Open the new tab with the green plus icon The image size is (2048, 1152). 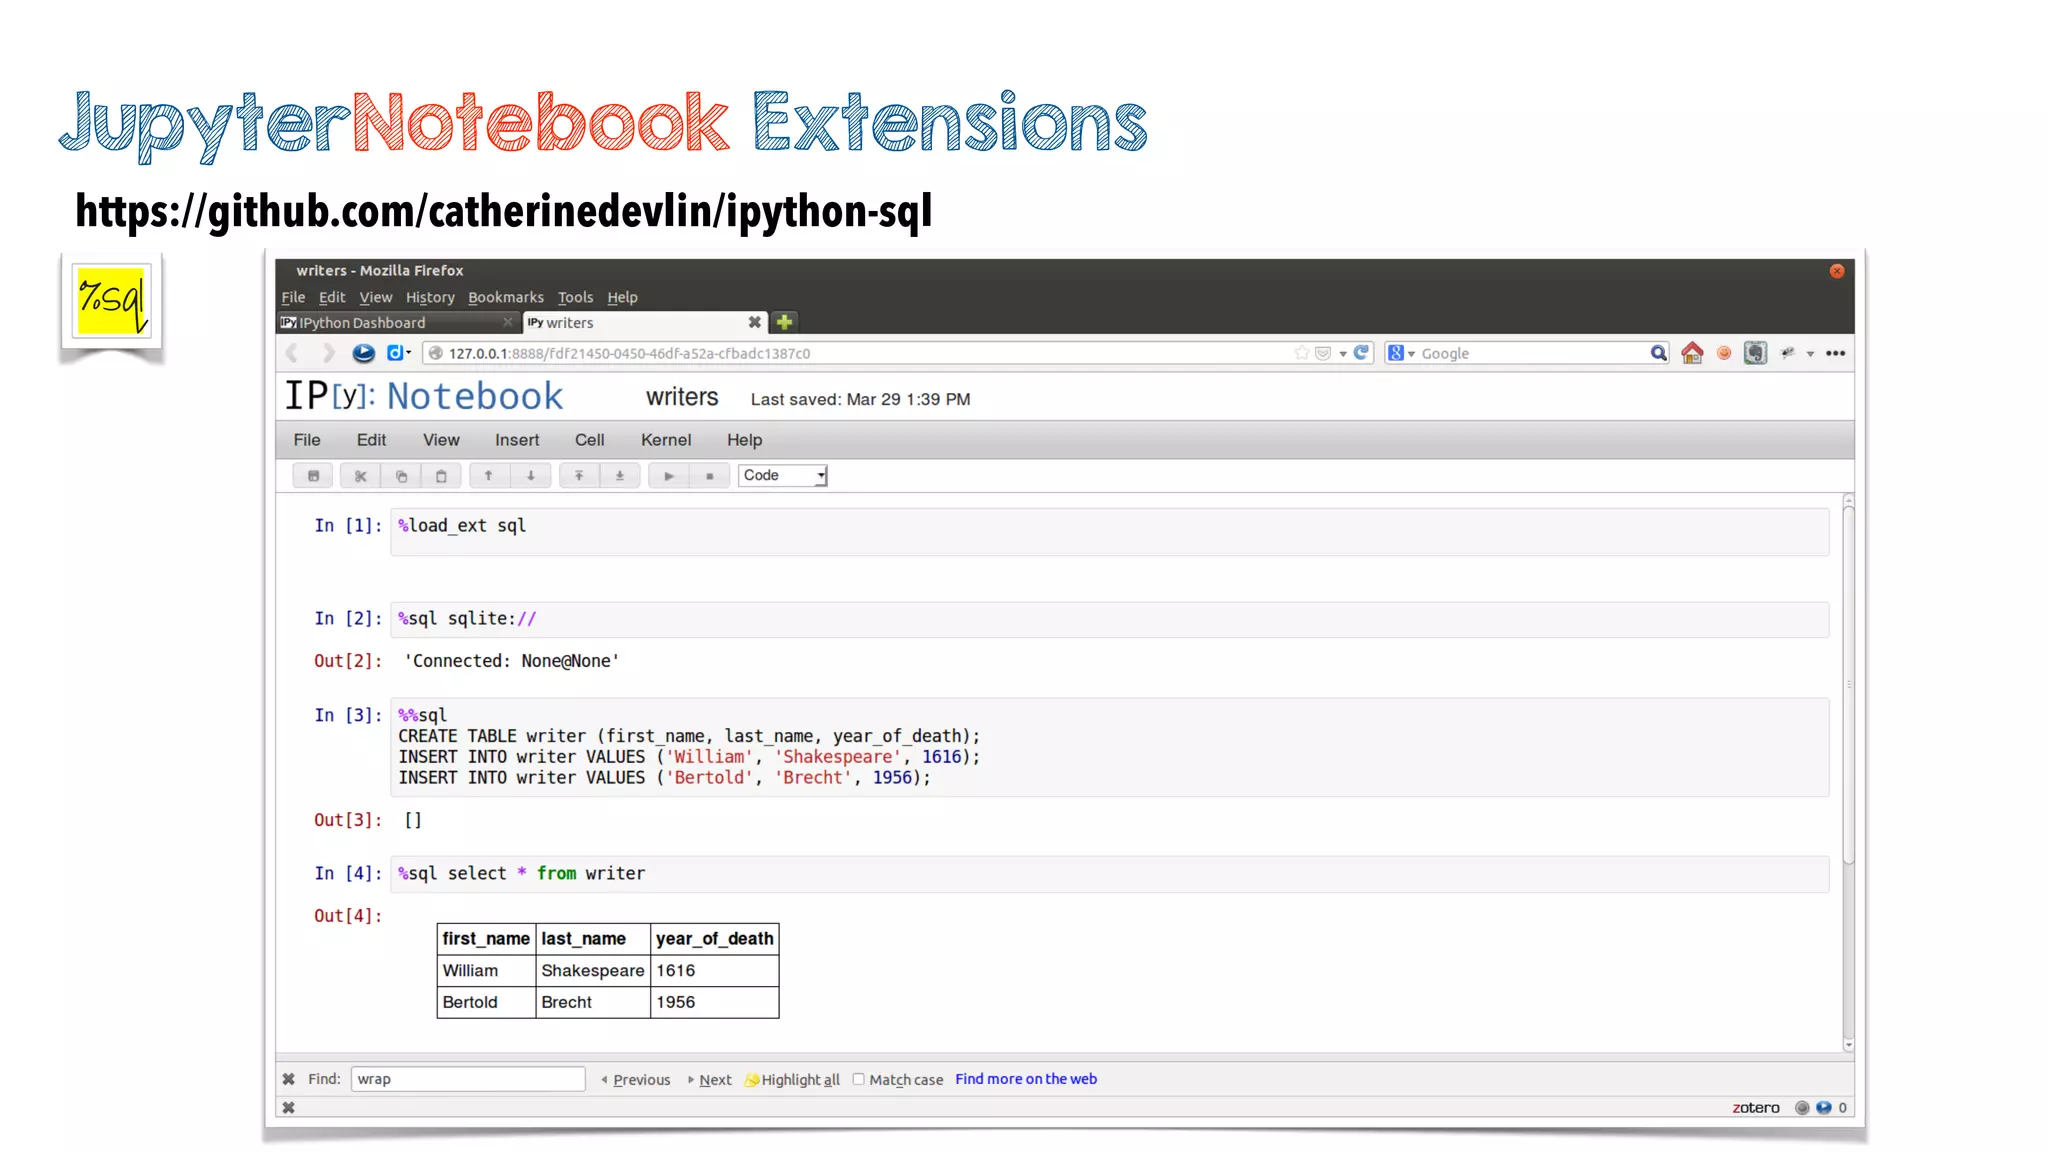(x=785, y=322)
